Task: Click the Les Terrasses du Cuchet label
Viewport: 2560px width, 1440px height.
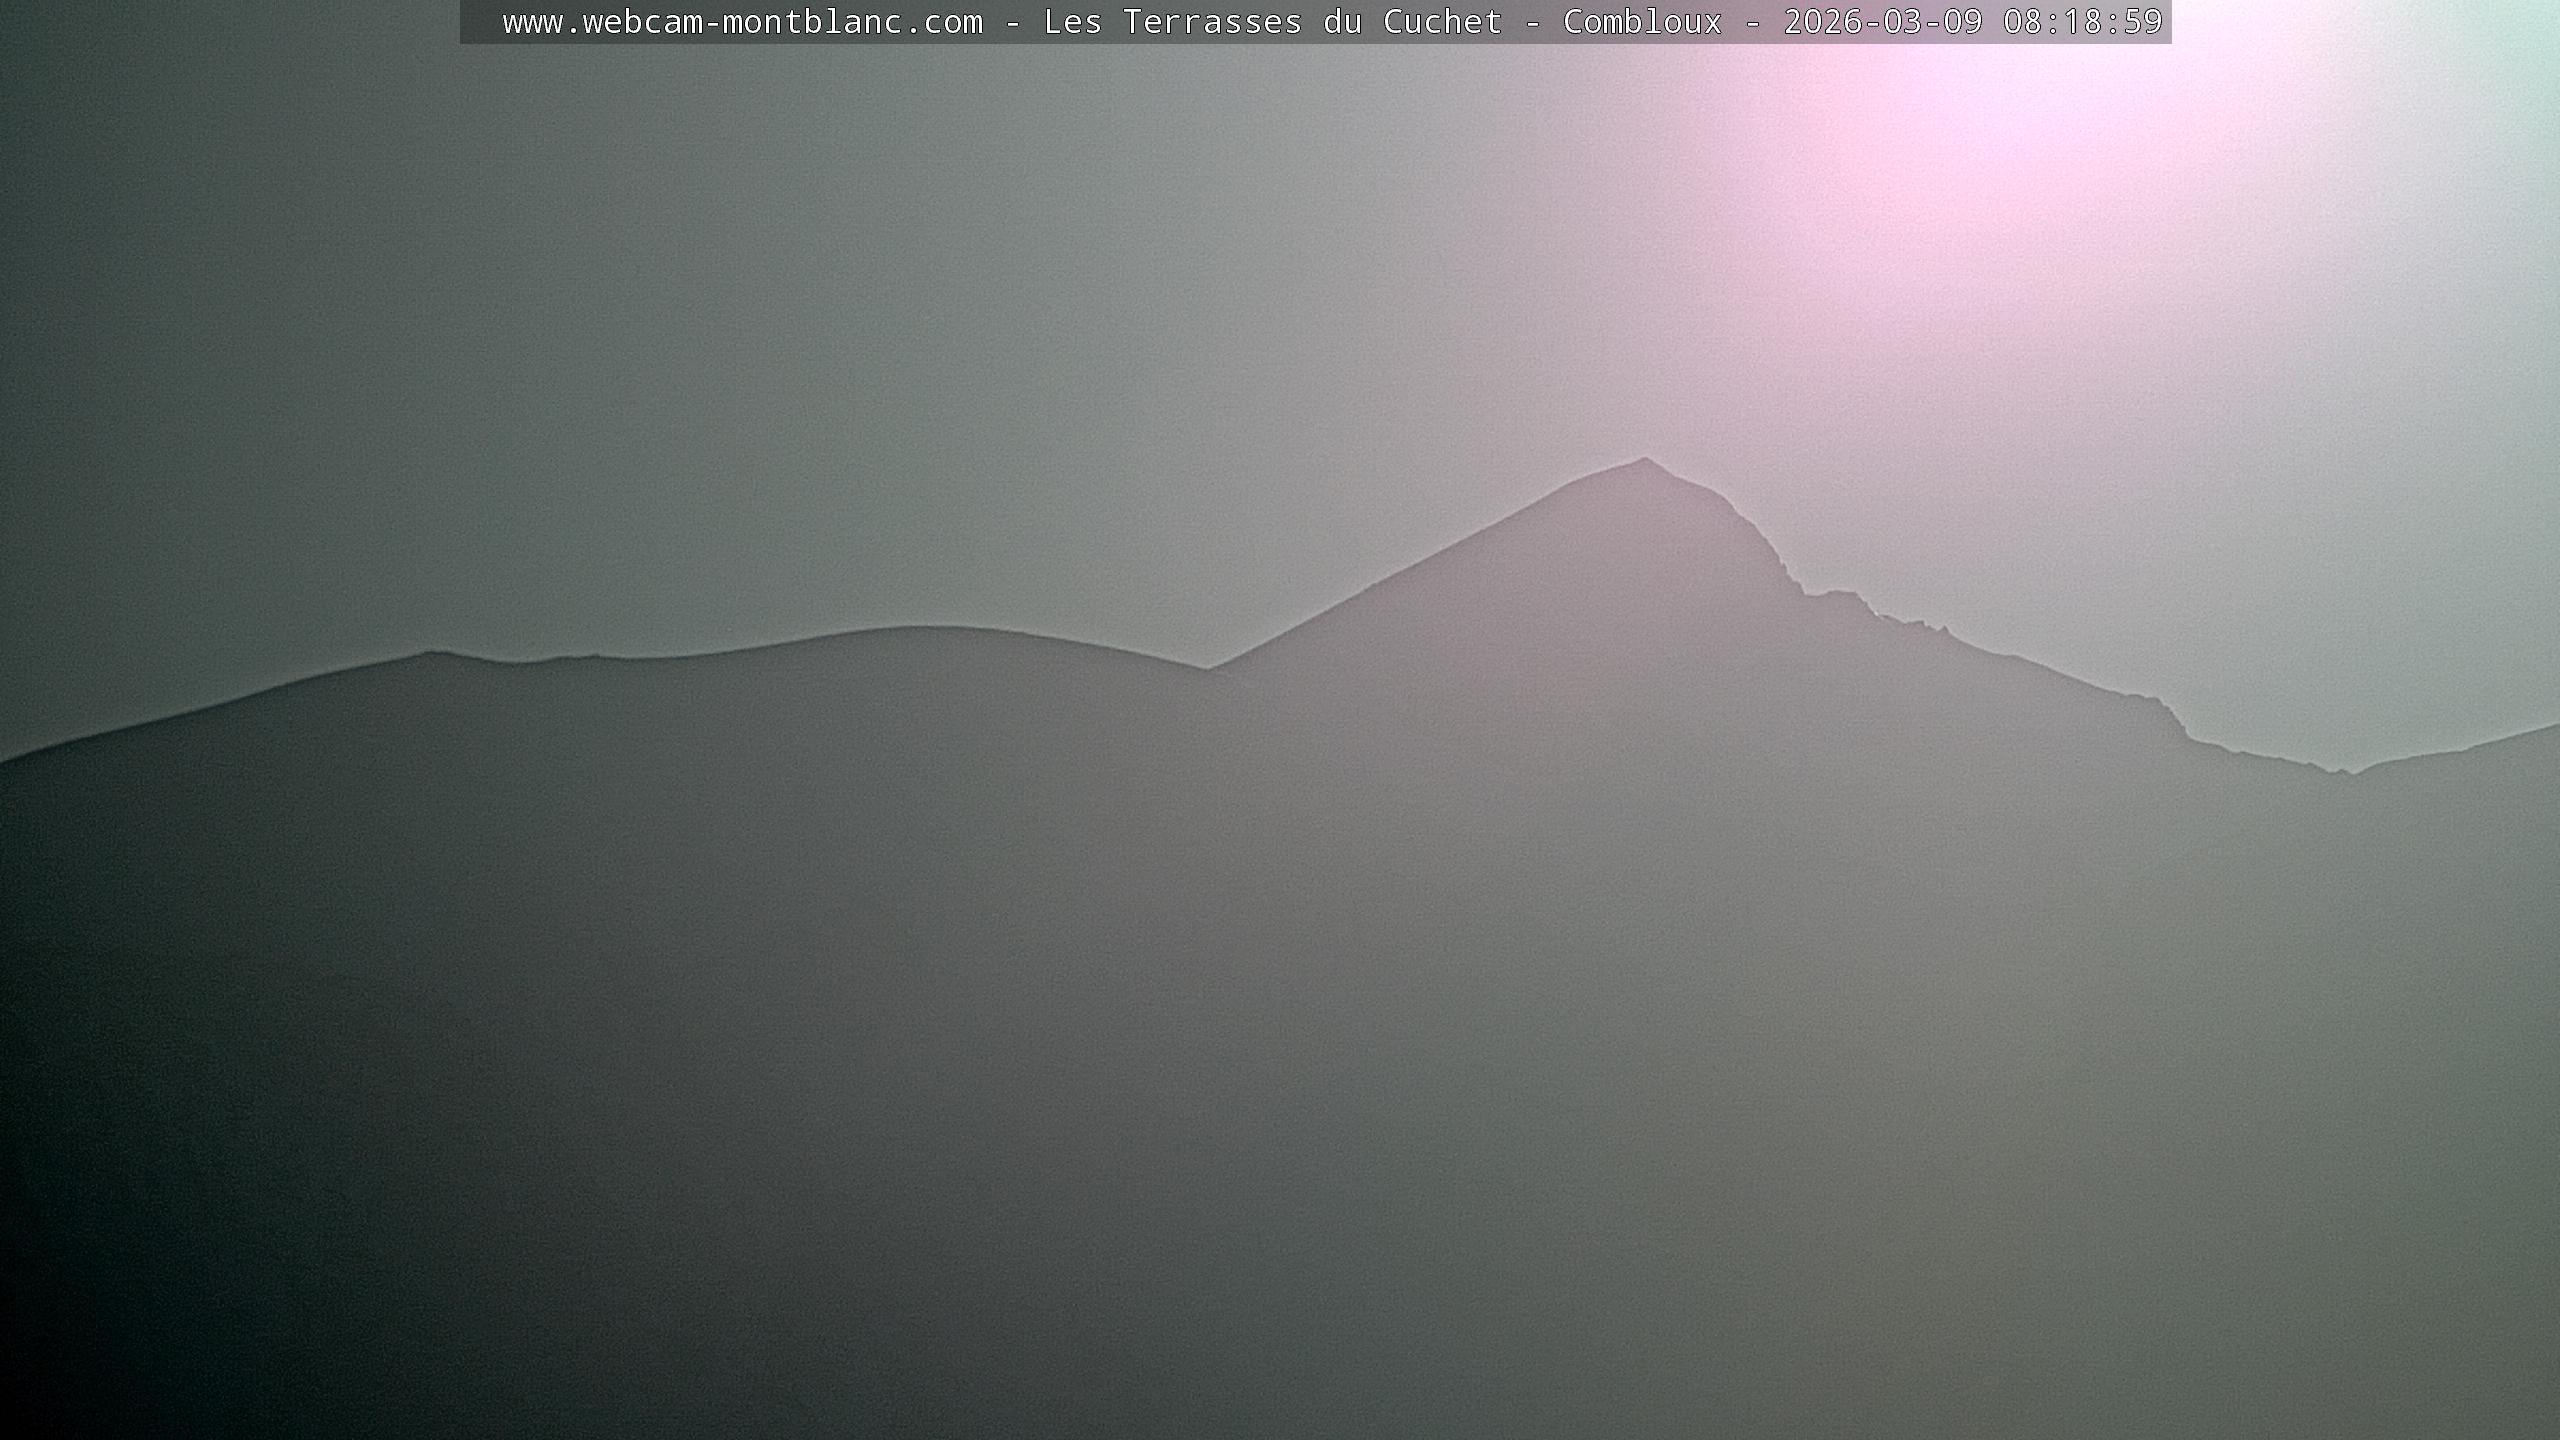Action: (1272, 22)
